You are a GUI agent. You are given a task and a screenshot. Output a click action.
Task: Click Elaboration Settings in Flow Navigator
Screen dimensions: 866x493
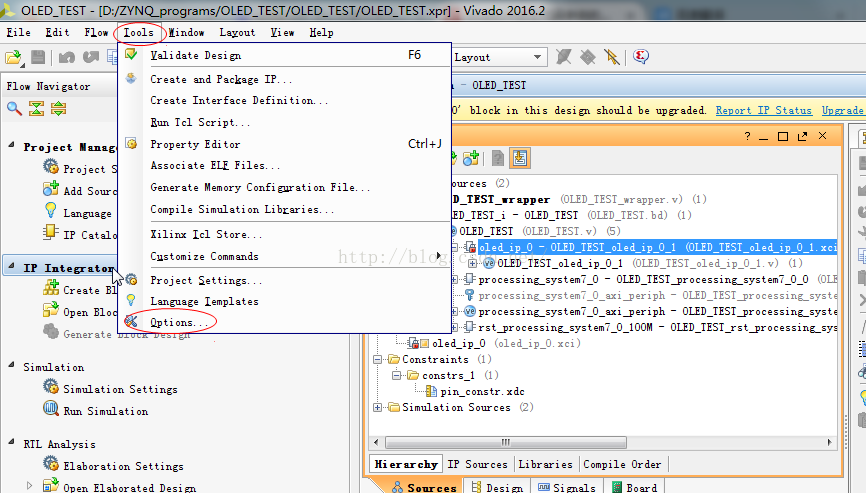point(123,466)
